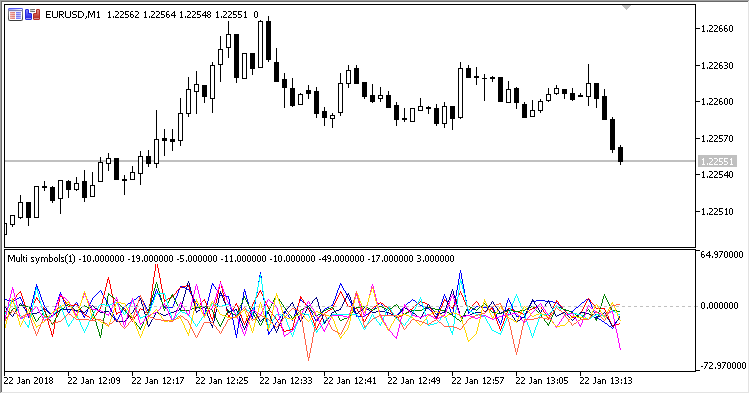This screenshot has width=750, height=394.
Task: Click the 0.000000 indicator zero level label
Action: pyautogui.click(x=719, y=306)
